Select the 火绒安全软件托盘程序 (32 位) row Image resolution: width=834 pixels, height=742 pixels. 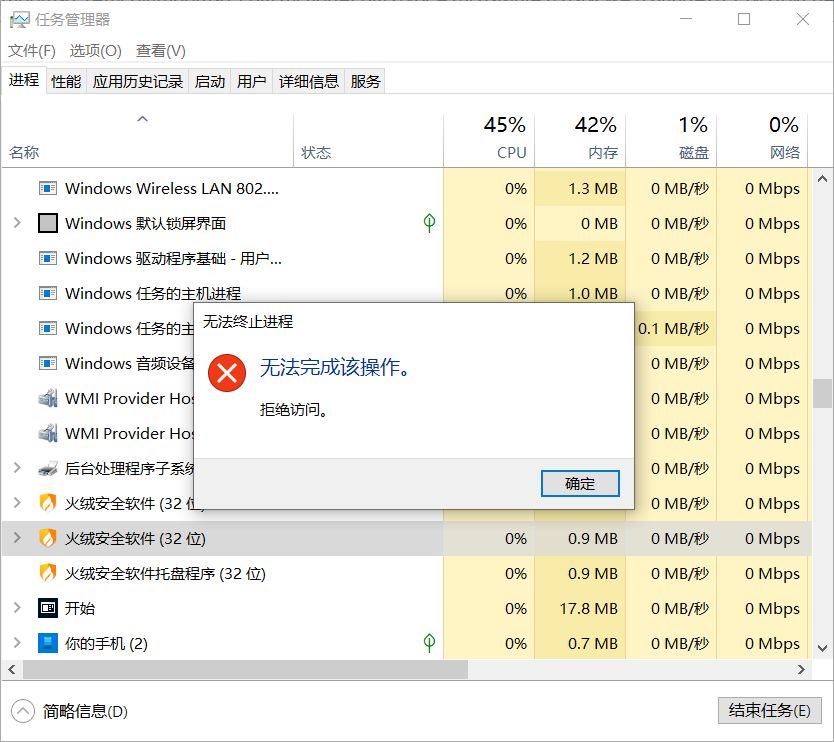coord(407,573)
